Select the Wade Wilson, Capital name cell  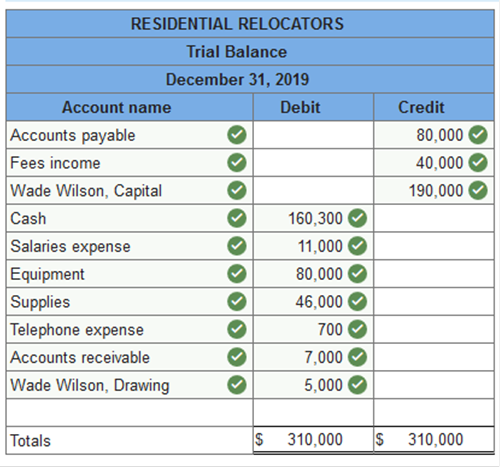[130, 190]
